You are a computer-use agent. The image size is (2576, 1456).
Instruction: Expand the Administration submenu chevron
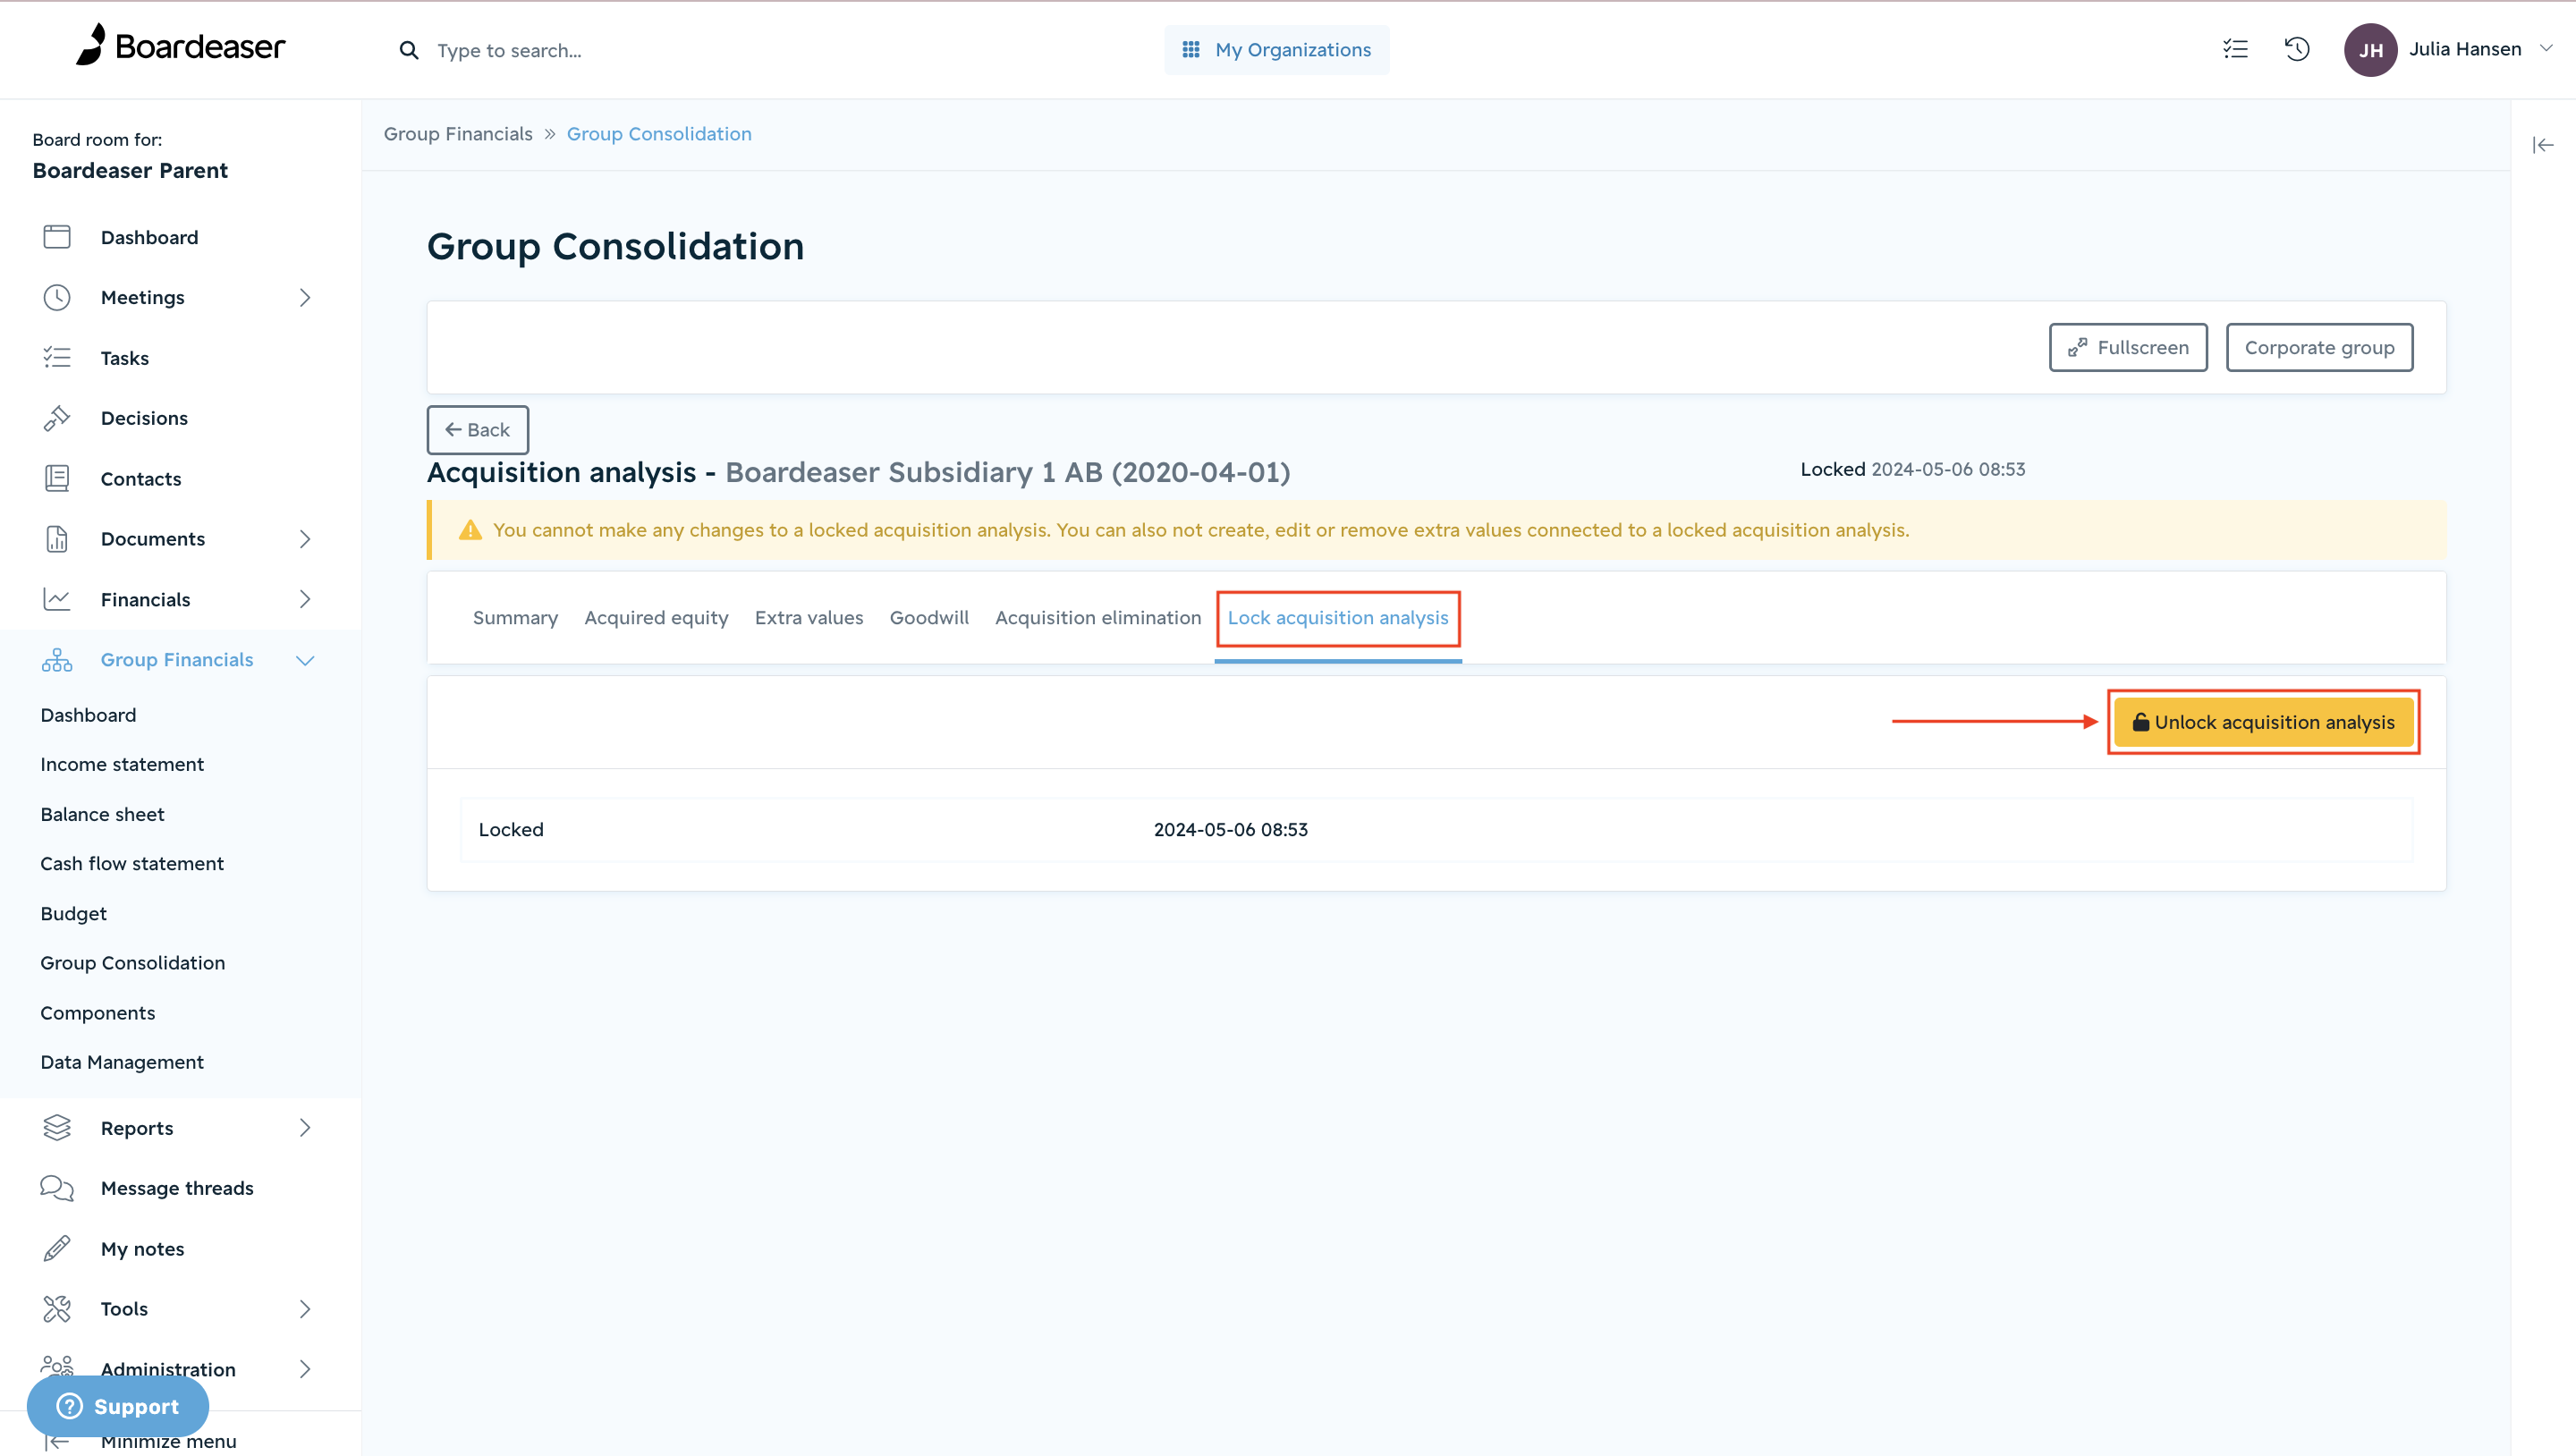(305, 1369)
